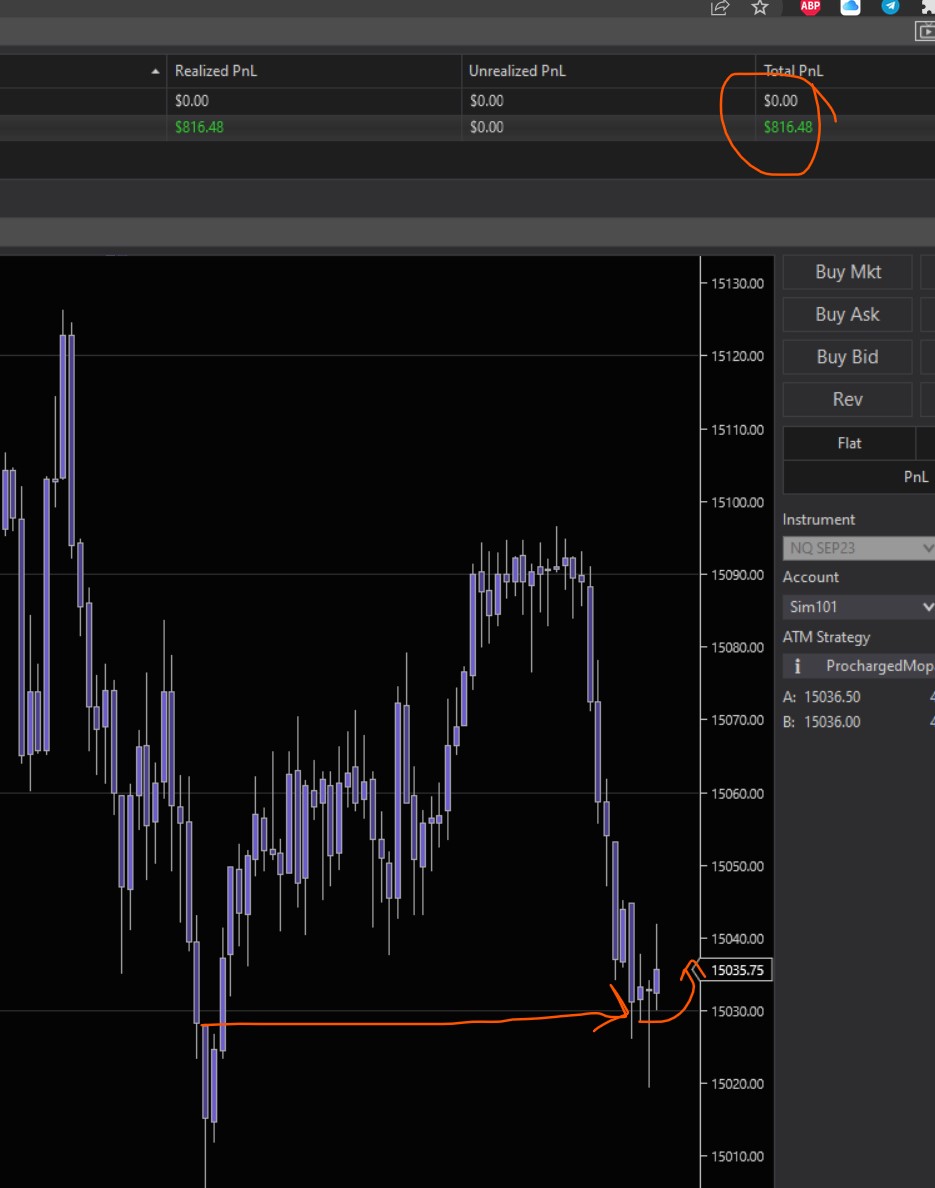Select the $0.00 Unrealized PnL cell in second row

coord(486,127)
